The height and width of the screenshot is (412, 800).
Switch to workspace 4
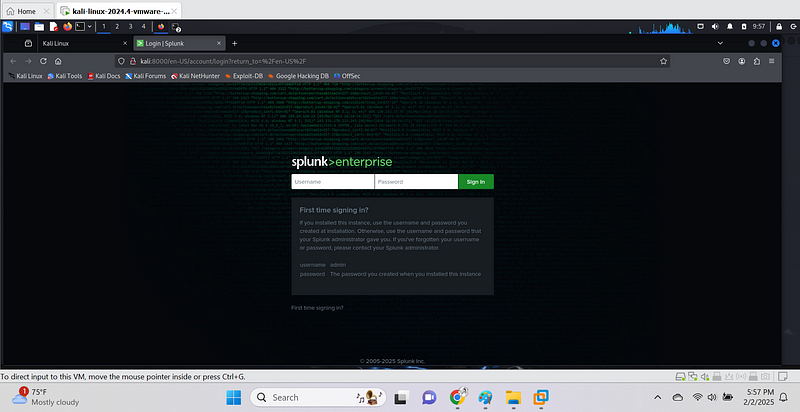click(x=143, y=27)
